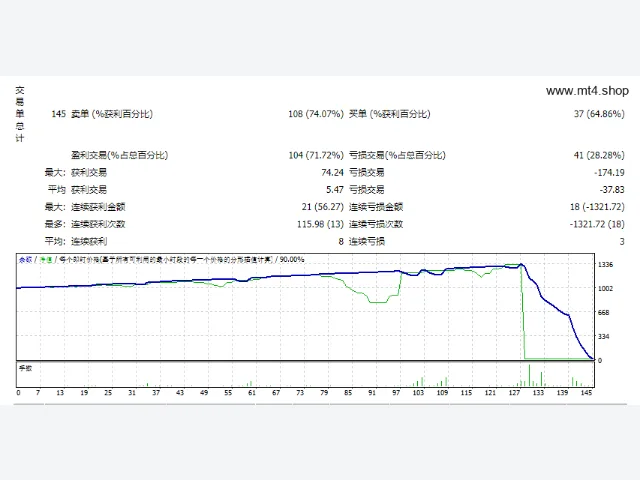
Task: Select the average loss trade value -37.83
Action: coord(612,190)
